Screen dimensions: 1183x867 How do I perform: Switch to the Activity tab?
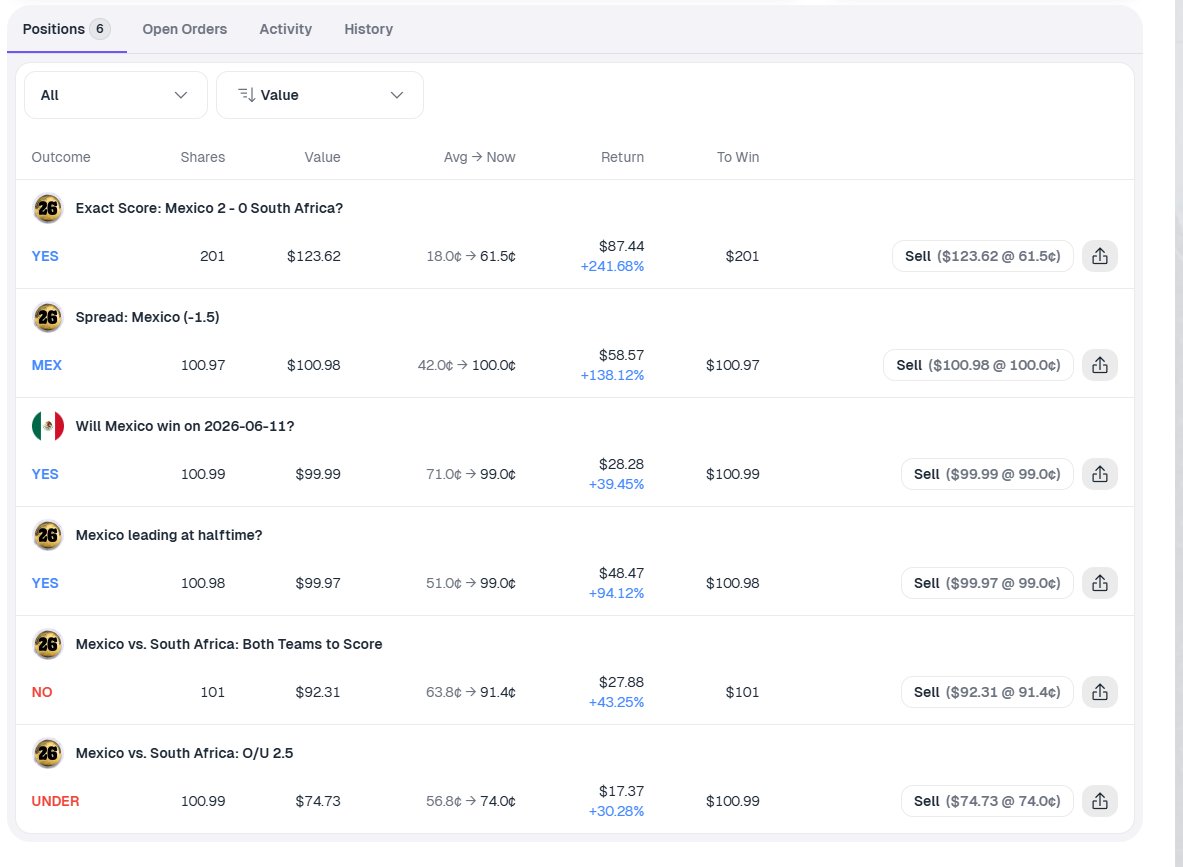(285, 29)
